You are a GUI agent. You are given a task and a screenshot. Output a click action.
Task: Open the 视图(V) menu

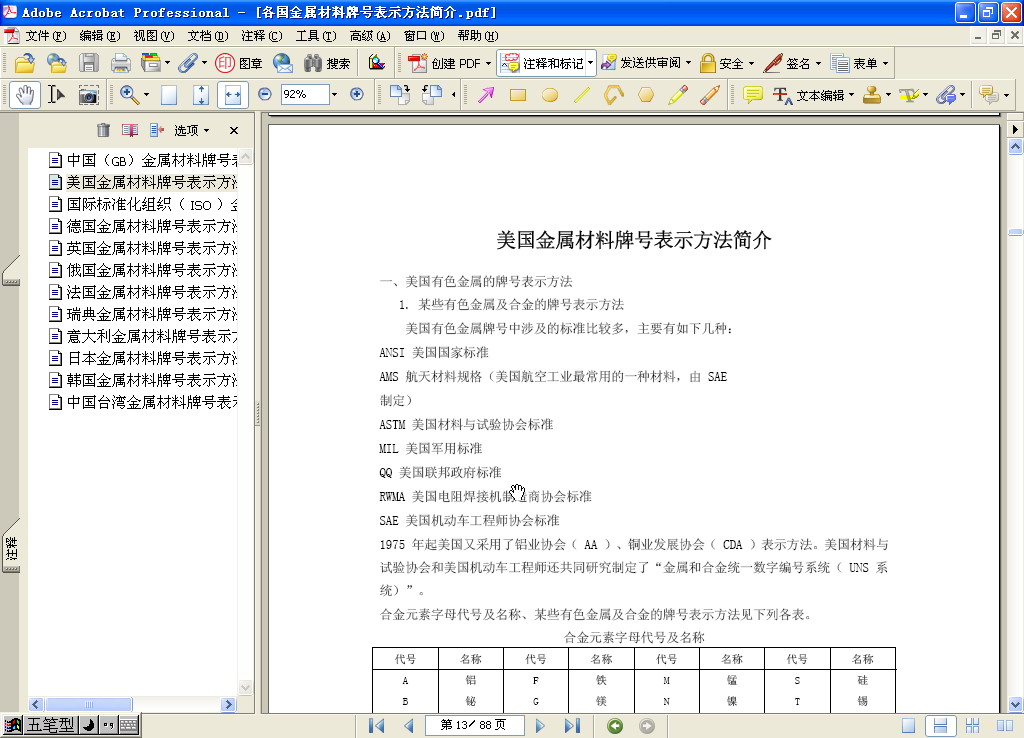tap(154, 36)
